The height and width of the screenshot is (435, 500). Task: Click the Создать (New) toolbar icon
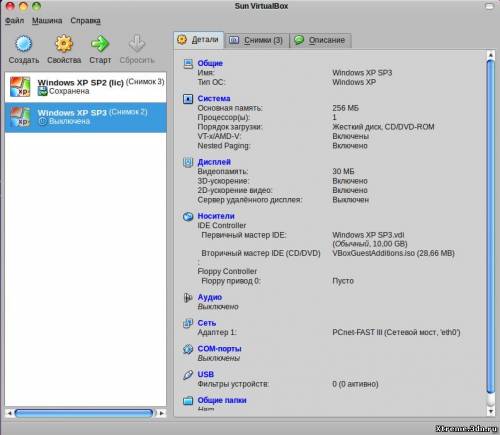point(24,44)
